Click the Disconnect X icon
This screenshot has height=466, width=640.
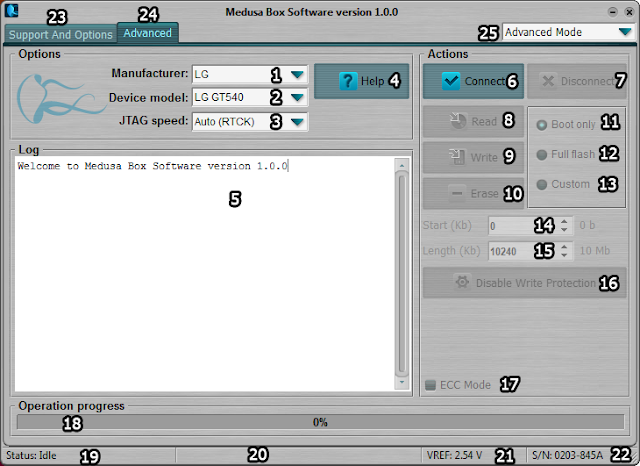click(x=548, y=81)
